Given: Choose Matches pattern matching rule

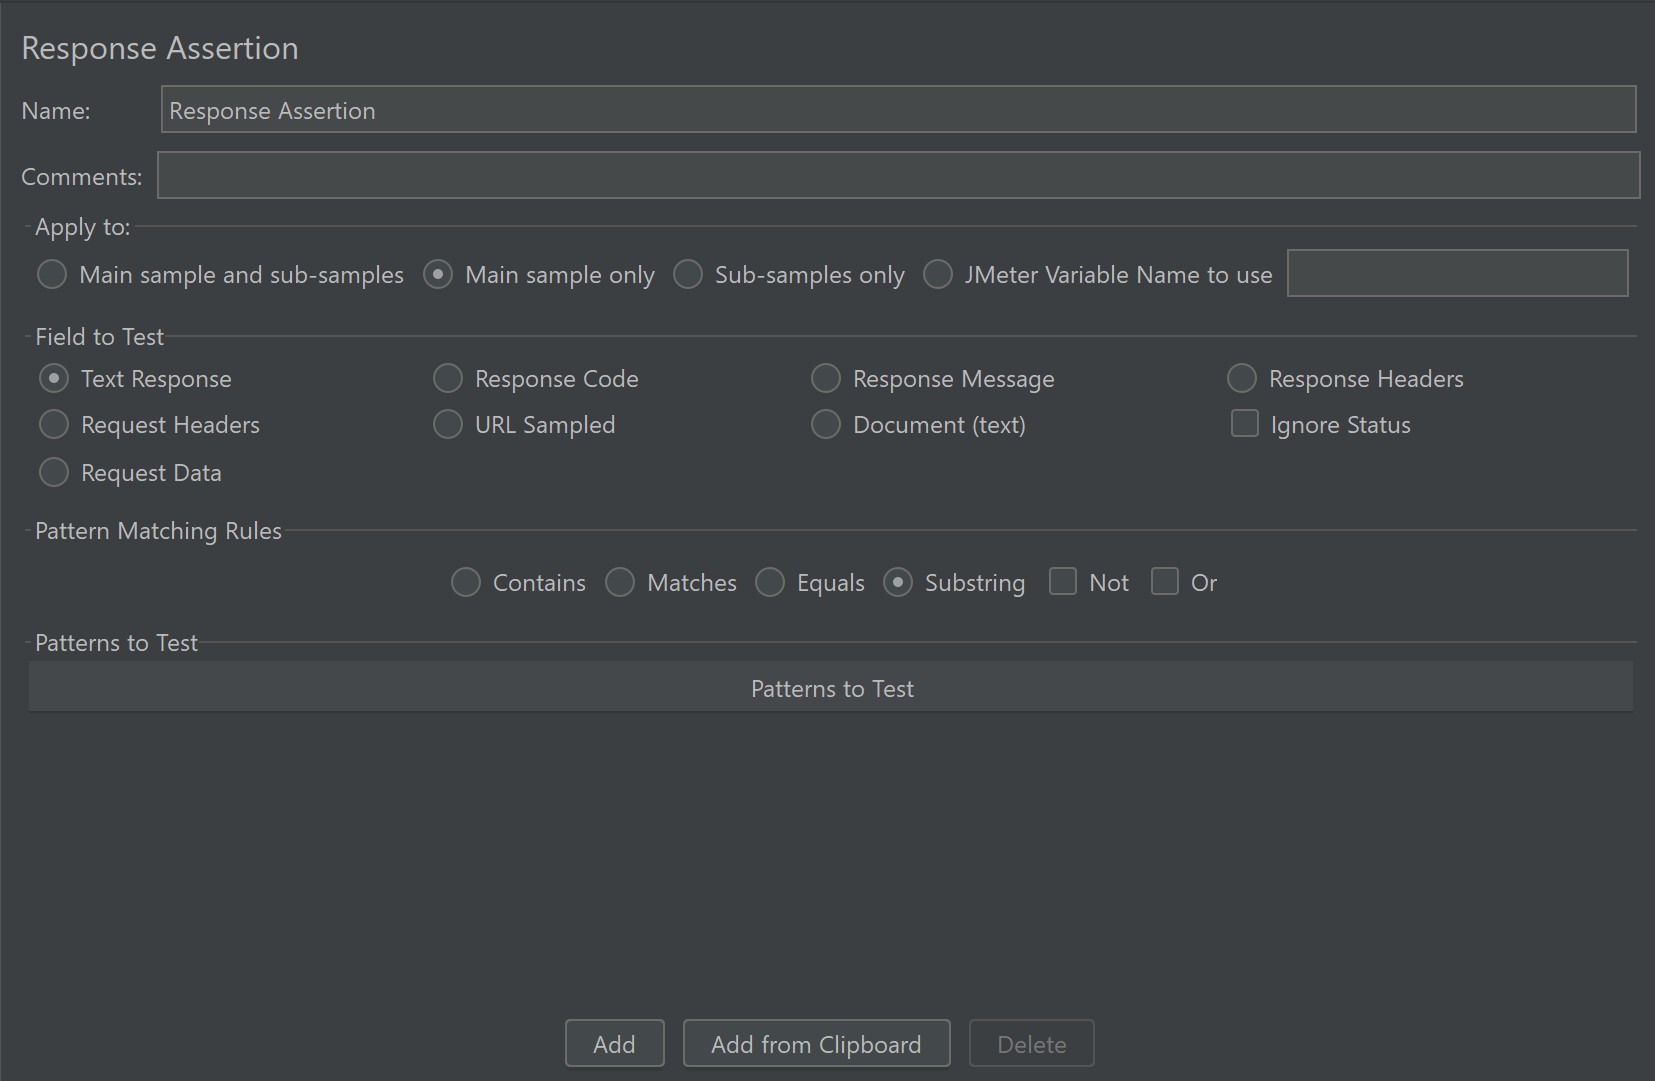Looking at the screenshot, I should click(620, 582).
